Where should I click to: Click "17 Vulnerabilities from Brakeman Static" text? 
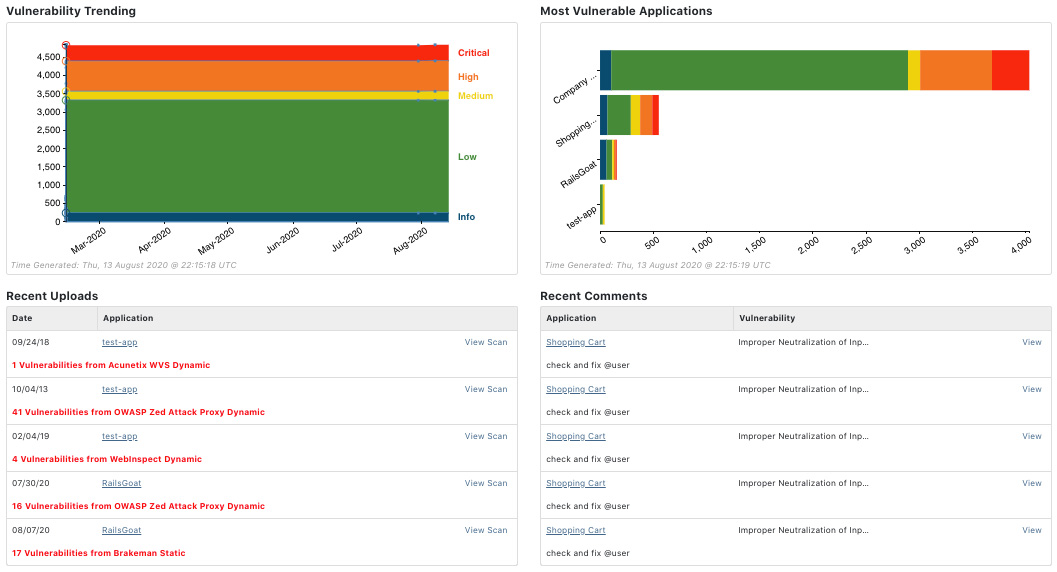coord(99,553)
